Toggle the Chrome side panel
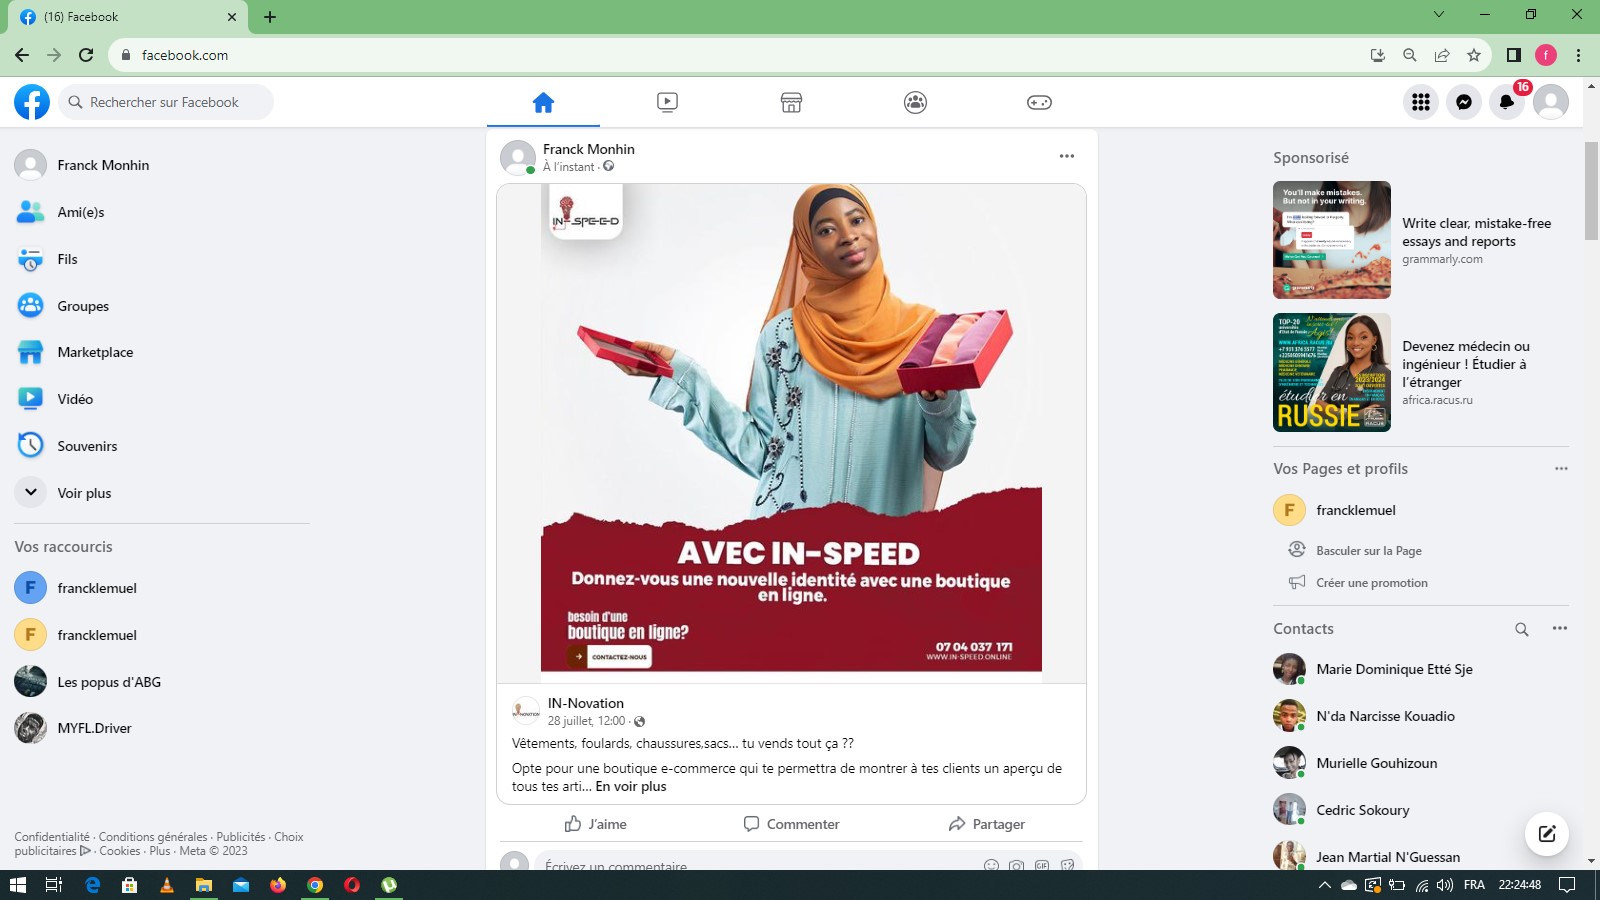This screenshot has height=900, width=1600. [1514, 55]
